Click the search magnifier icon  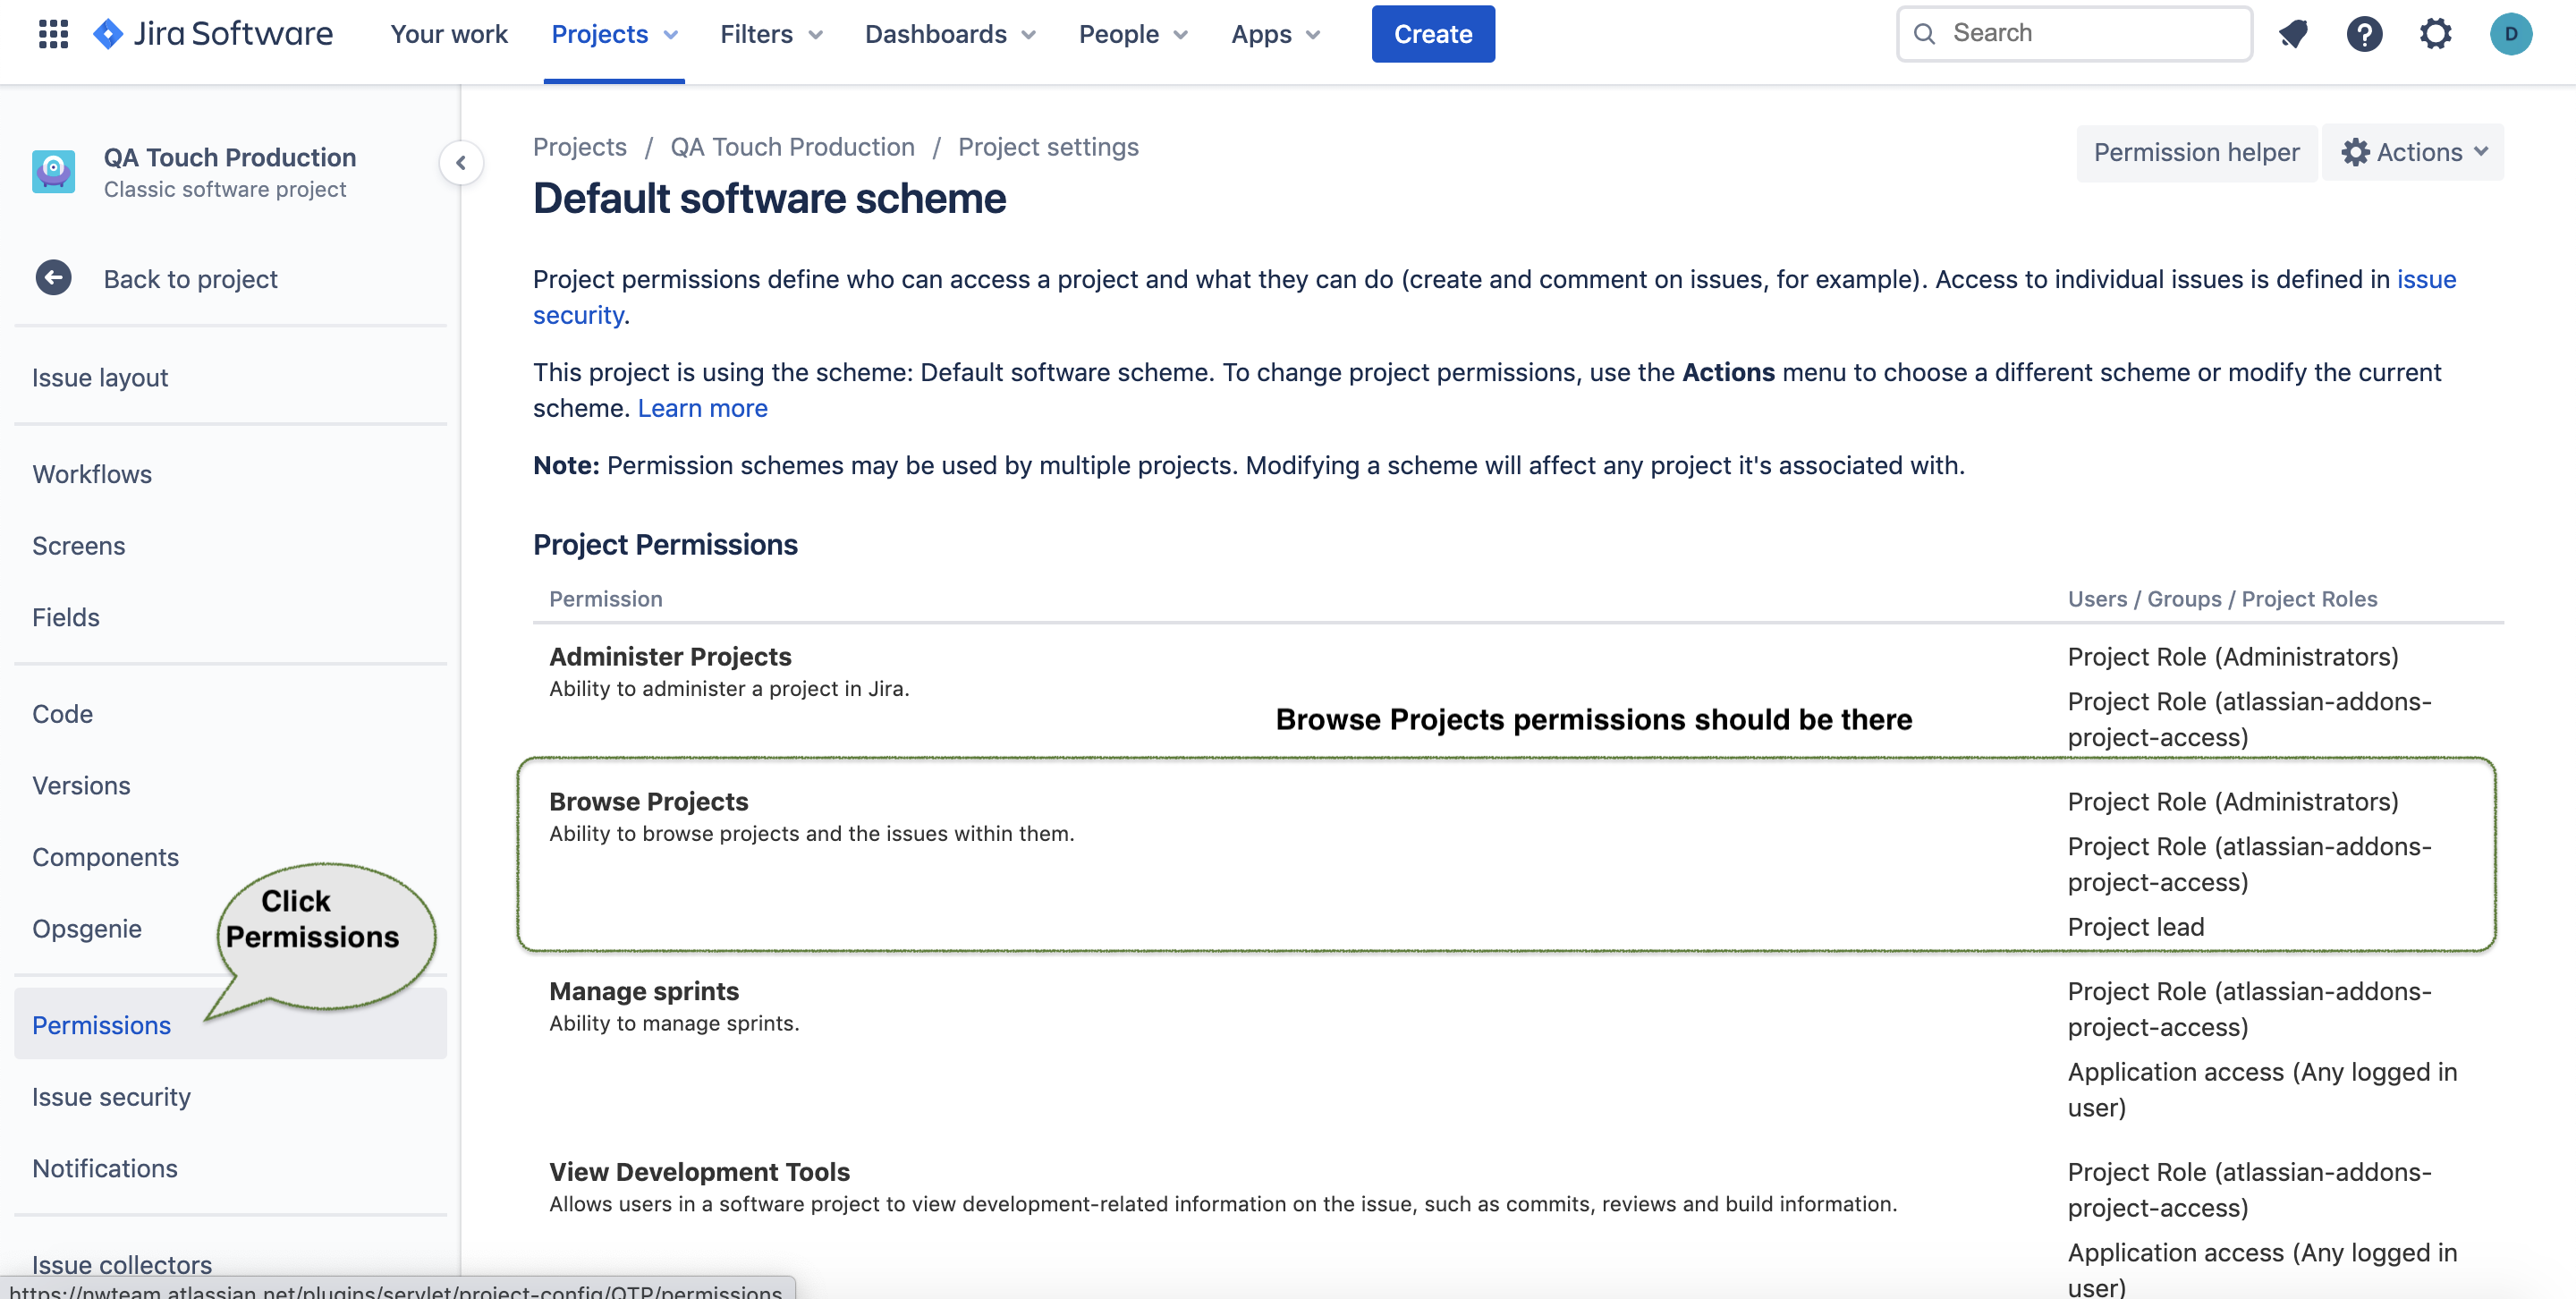point(1924,34)
